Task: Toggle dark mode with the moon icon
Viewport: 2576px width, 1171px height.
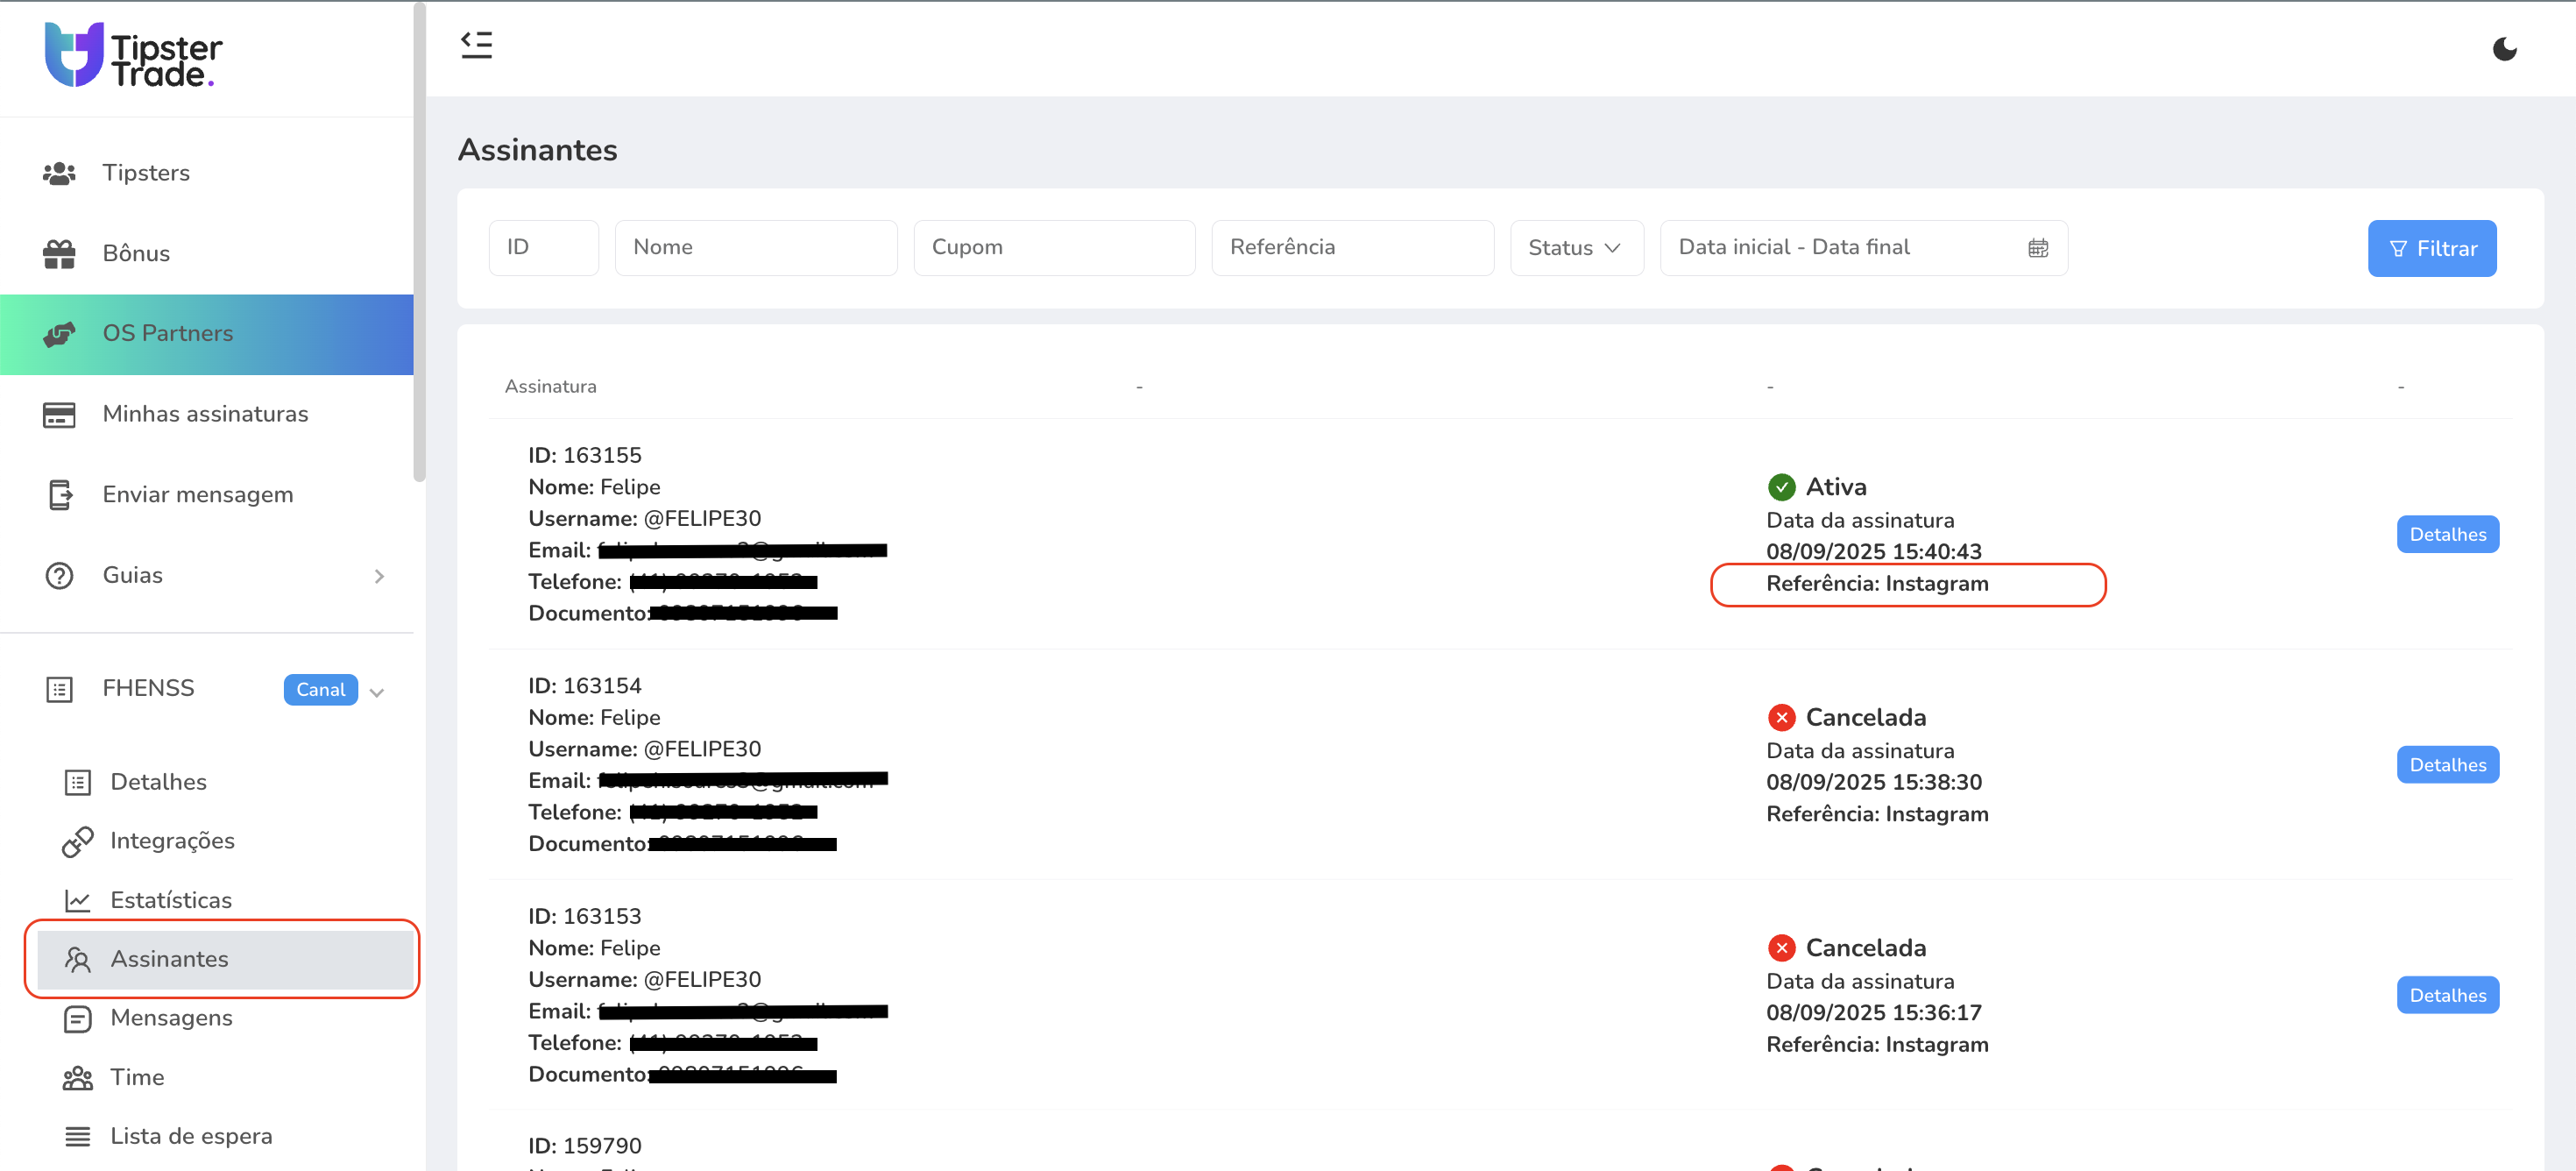Action: click(2504, 49)
